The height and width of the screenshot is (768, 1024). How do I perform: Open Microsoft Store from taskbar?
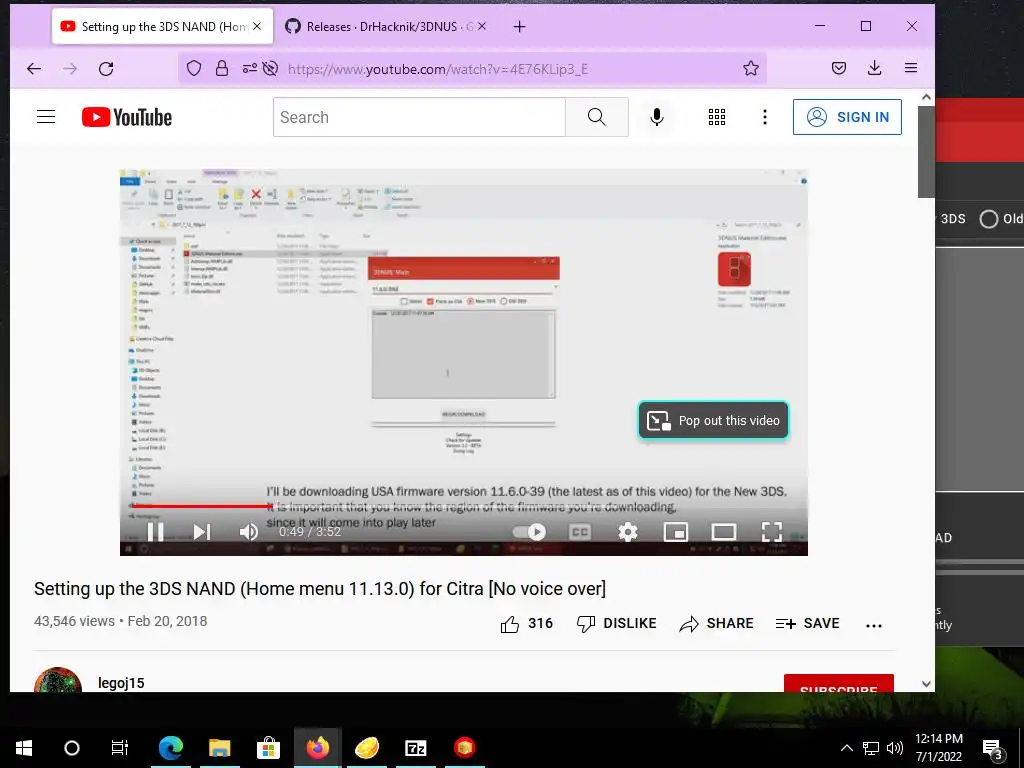click(x=268, y=748)
